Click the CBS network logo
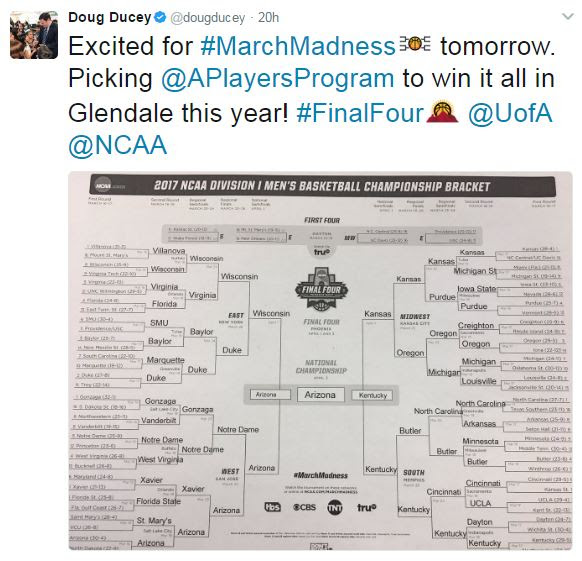582x561 pixels. pyautogui.click(x=304, y=507)
